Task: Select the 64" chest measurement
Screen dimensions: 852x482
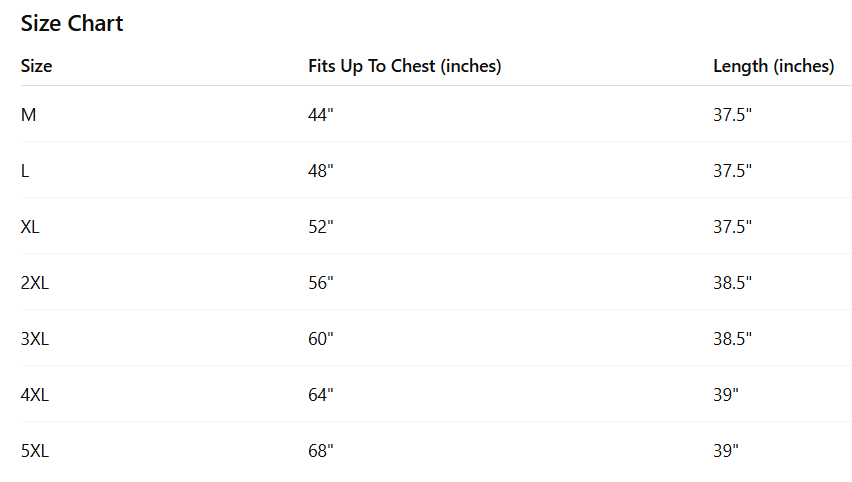Action: click(321, 395)
